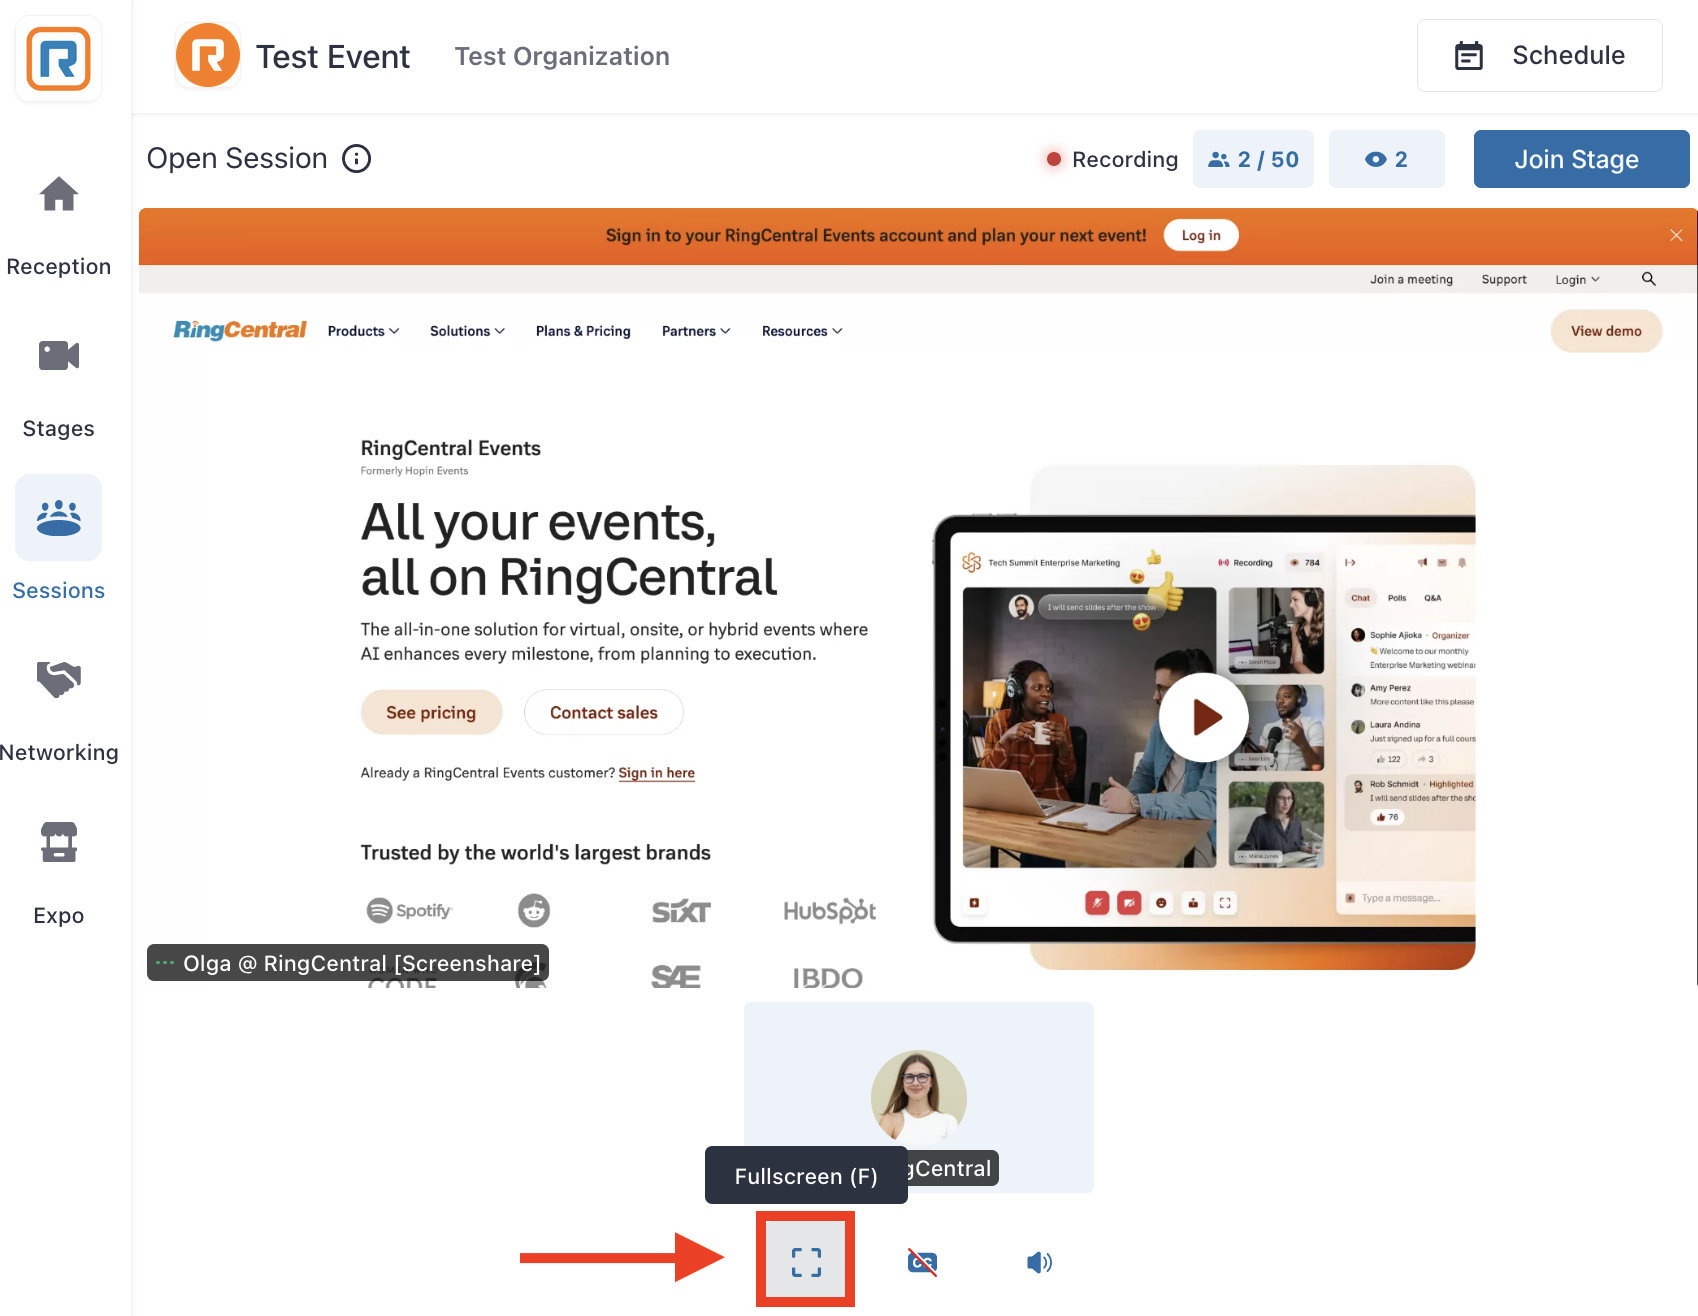The image size is (1698, 1316).
Task: Click Olga @ RingCentral Screenshare label
Action: click(348, 963)
